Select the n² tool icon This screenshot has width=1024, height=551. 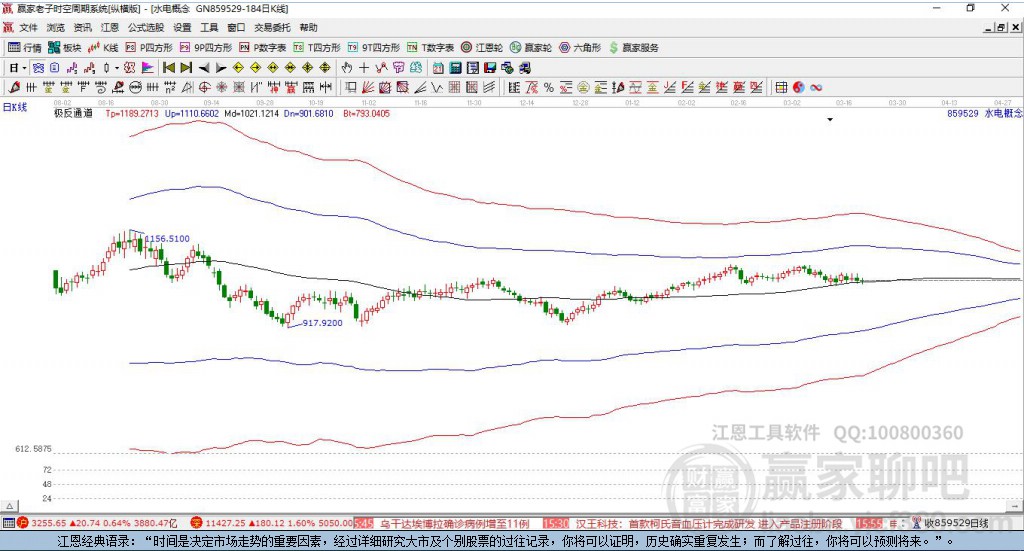tap(170, 87)
